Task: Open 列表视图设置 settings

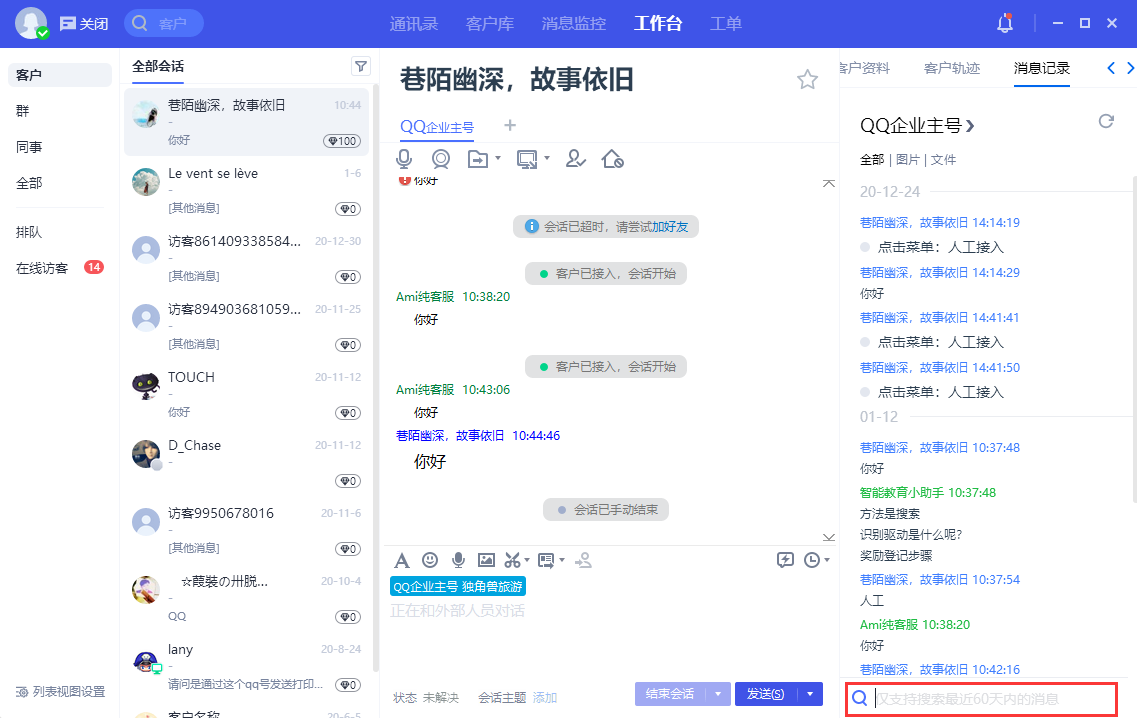Action: (61, 692)
